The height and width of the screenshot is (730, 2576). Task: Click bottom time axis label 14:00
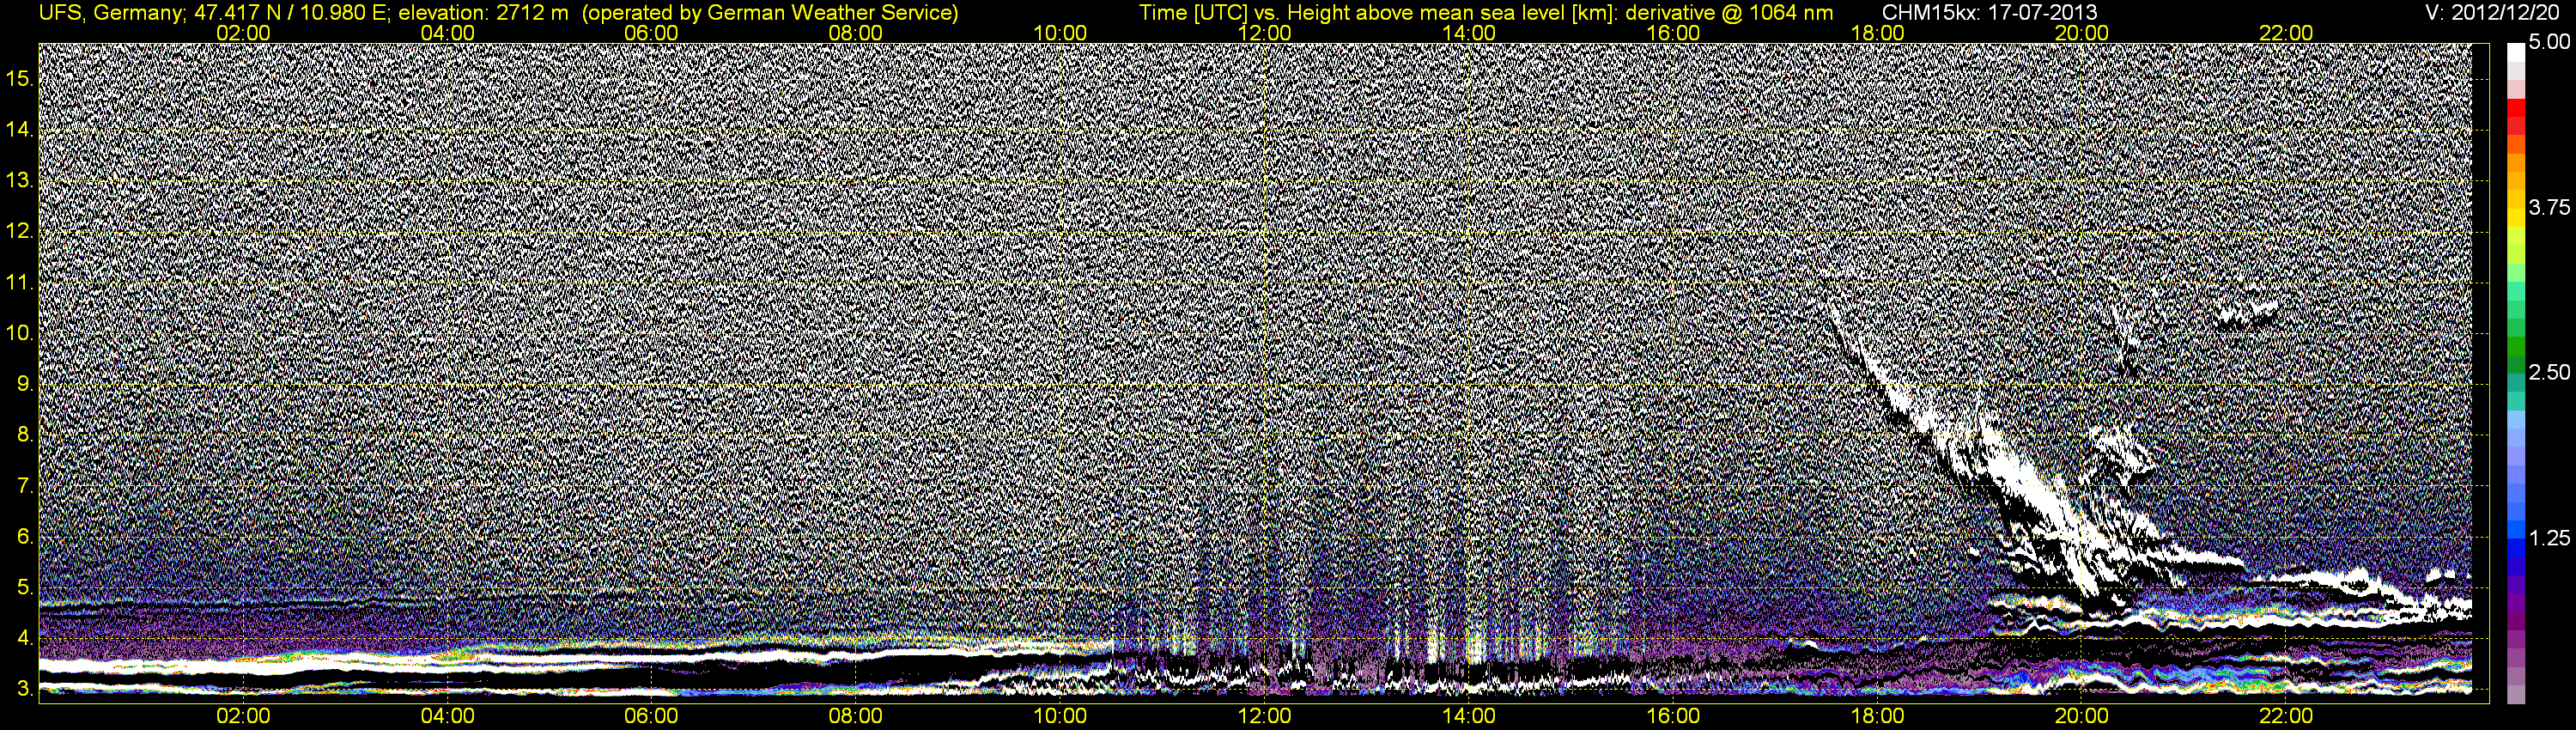pyautogui.click(x=1469, y=716)
